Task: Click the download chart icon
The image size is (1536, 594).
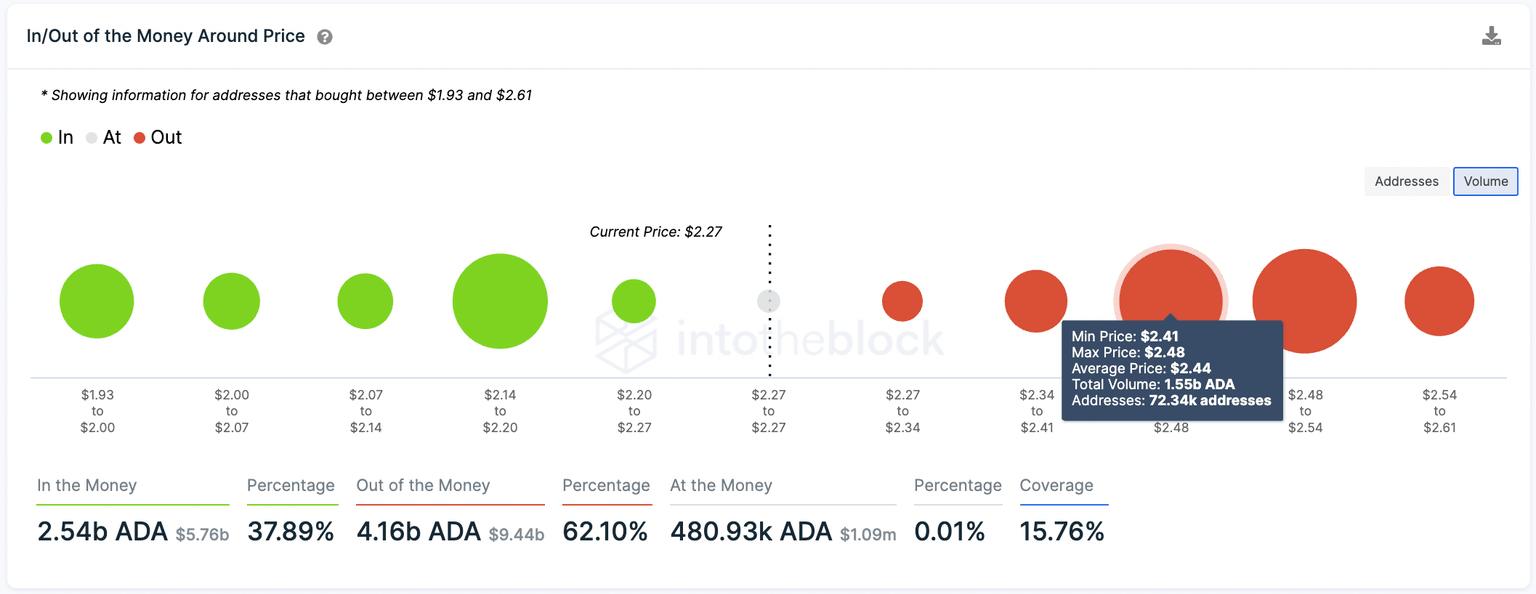Action: 1491,37
